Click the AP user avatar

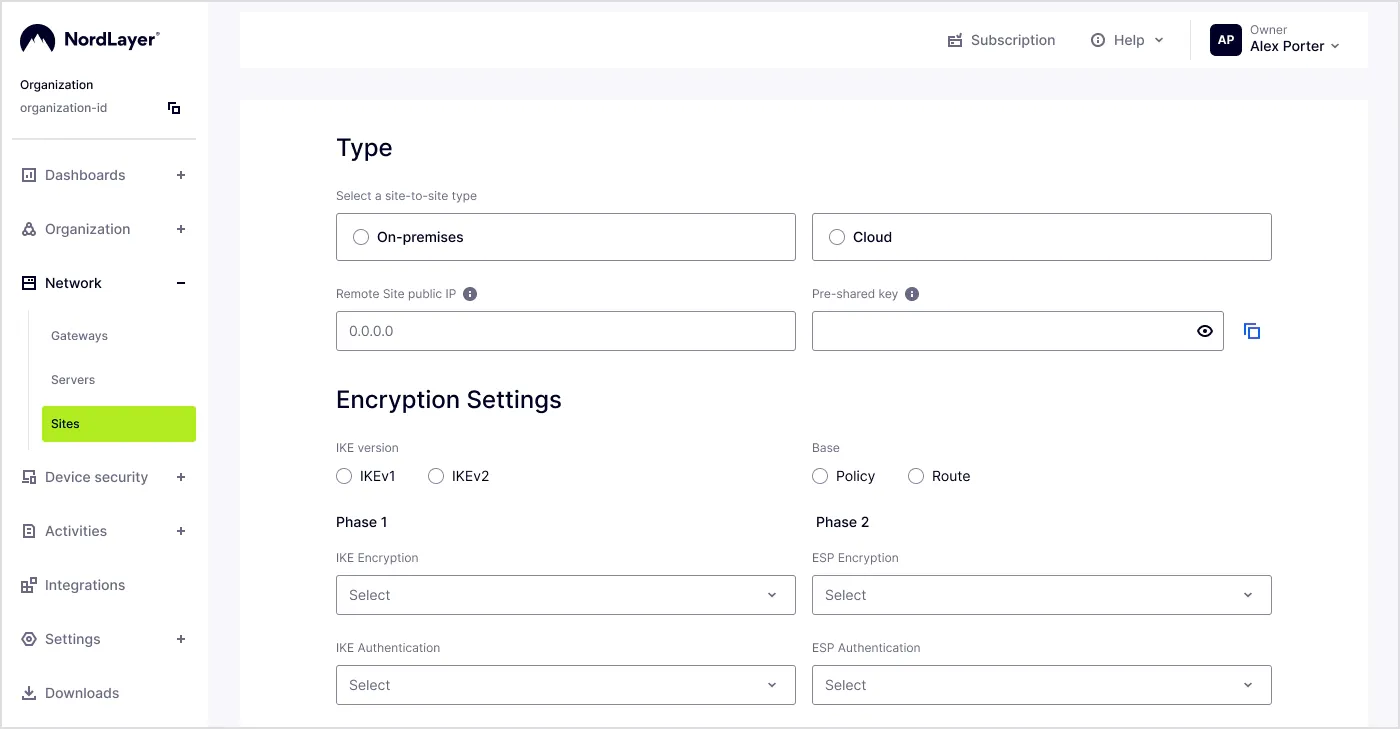pyautogui.click(x=1226, y=40)
